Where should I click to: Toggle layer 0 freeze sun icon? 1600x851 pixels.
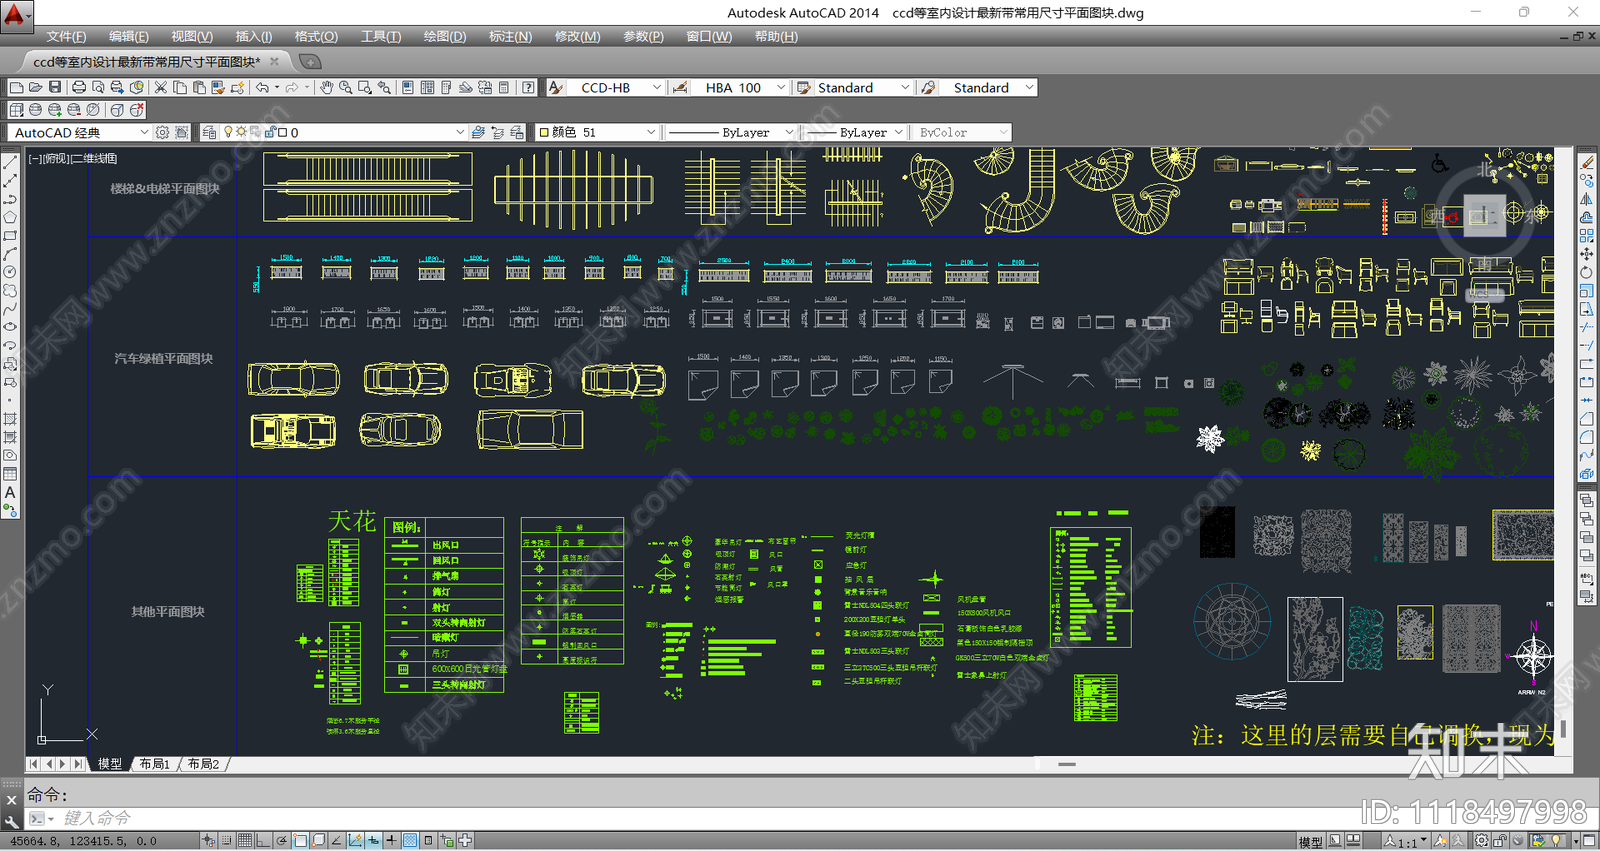pyautogui.click(x=241, y=132)
